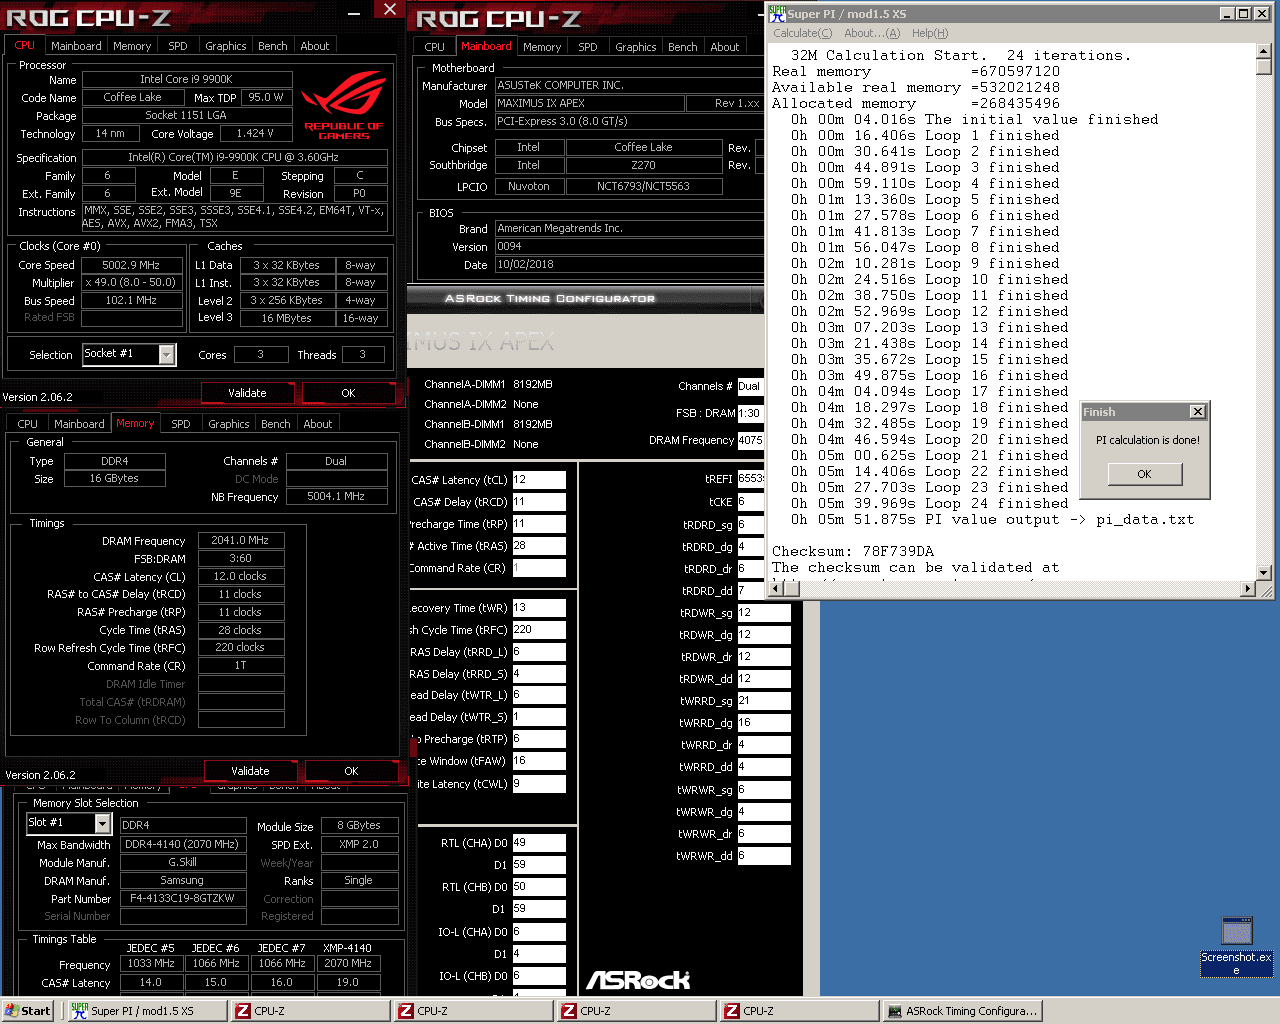1280x1024 pixels.
Task: Open the Memory tab in the mainboard CPU-Z window
Action: 542,47
